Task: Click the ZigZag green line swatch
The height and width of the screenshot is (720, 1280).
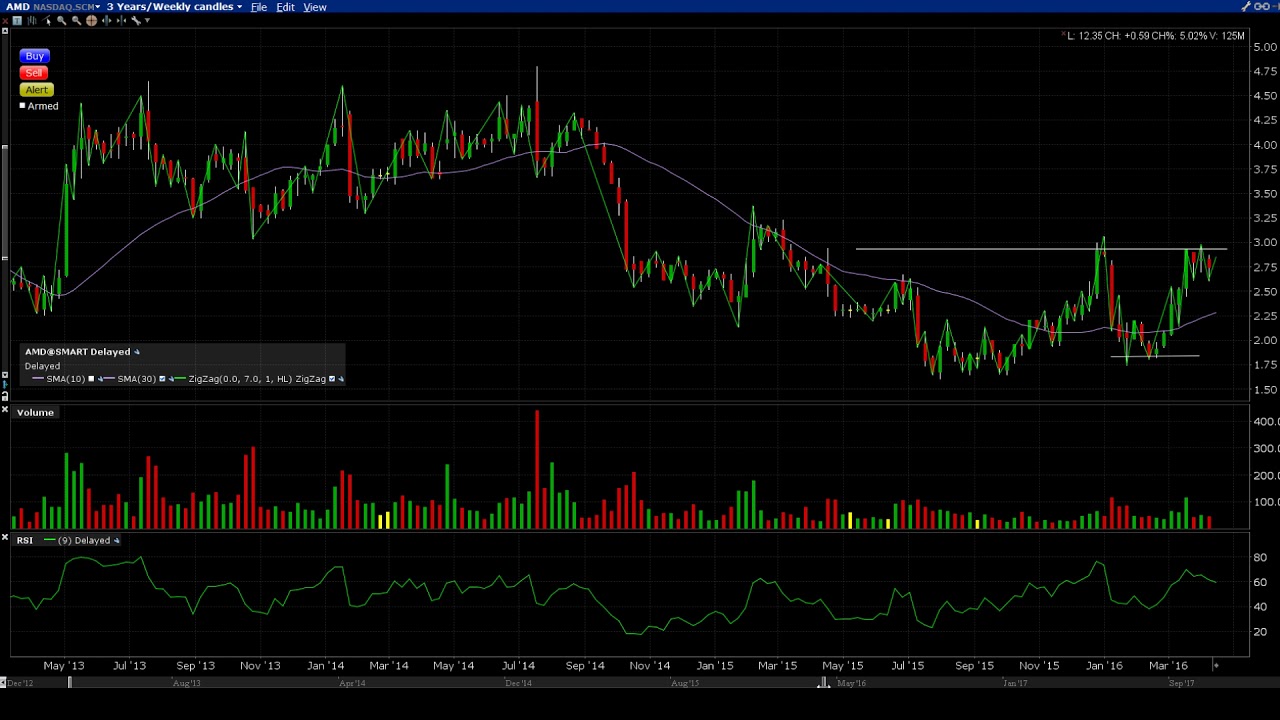Action: coord(181,379)
